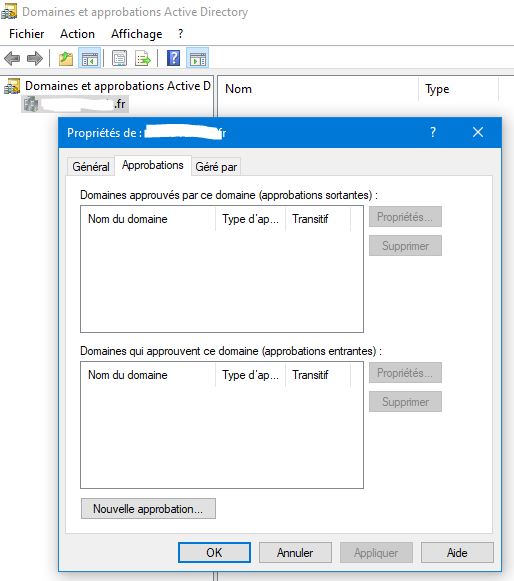The height and width of the screenshot is (581, 514).
Task: Open the Aide button in the dialog
Action: pyautogui.click(x=457, y=552)
